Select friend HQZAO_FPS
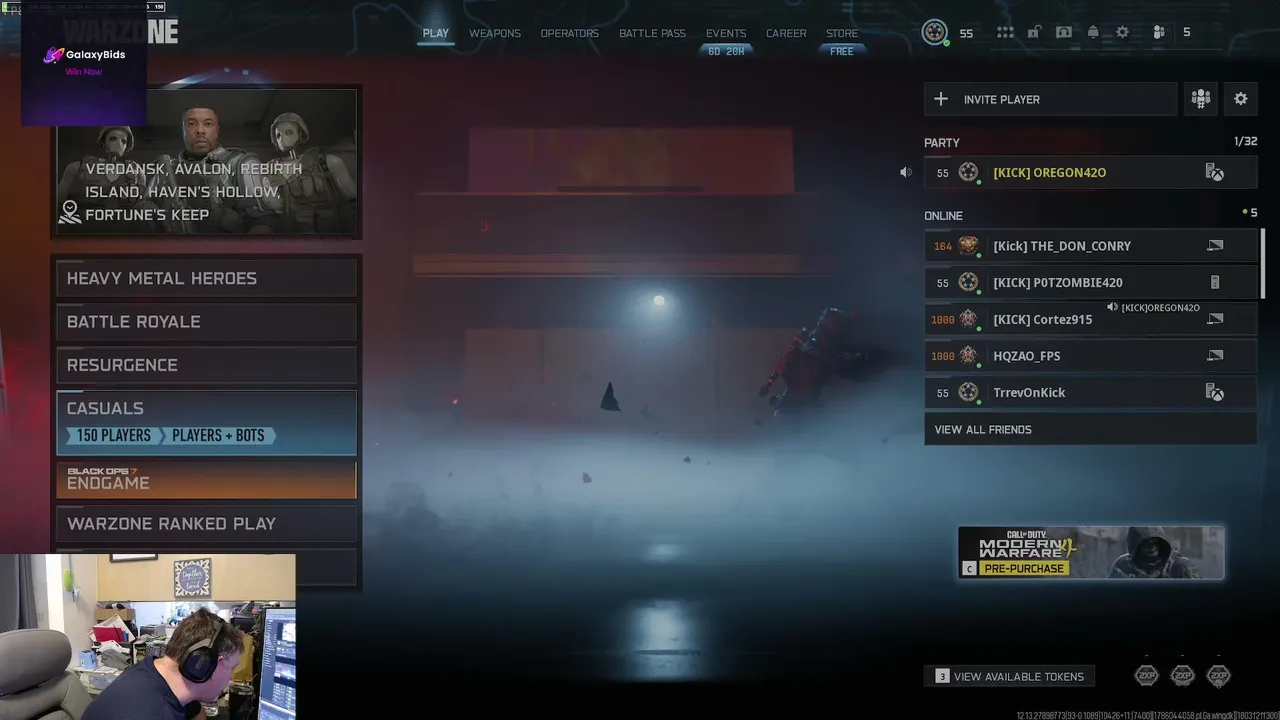1280x720 pixels. pos(1091,356)
